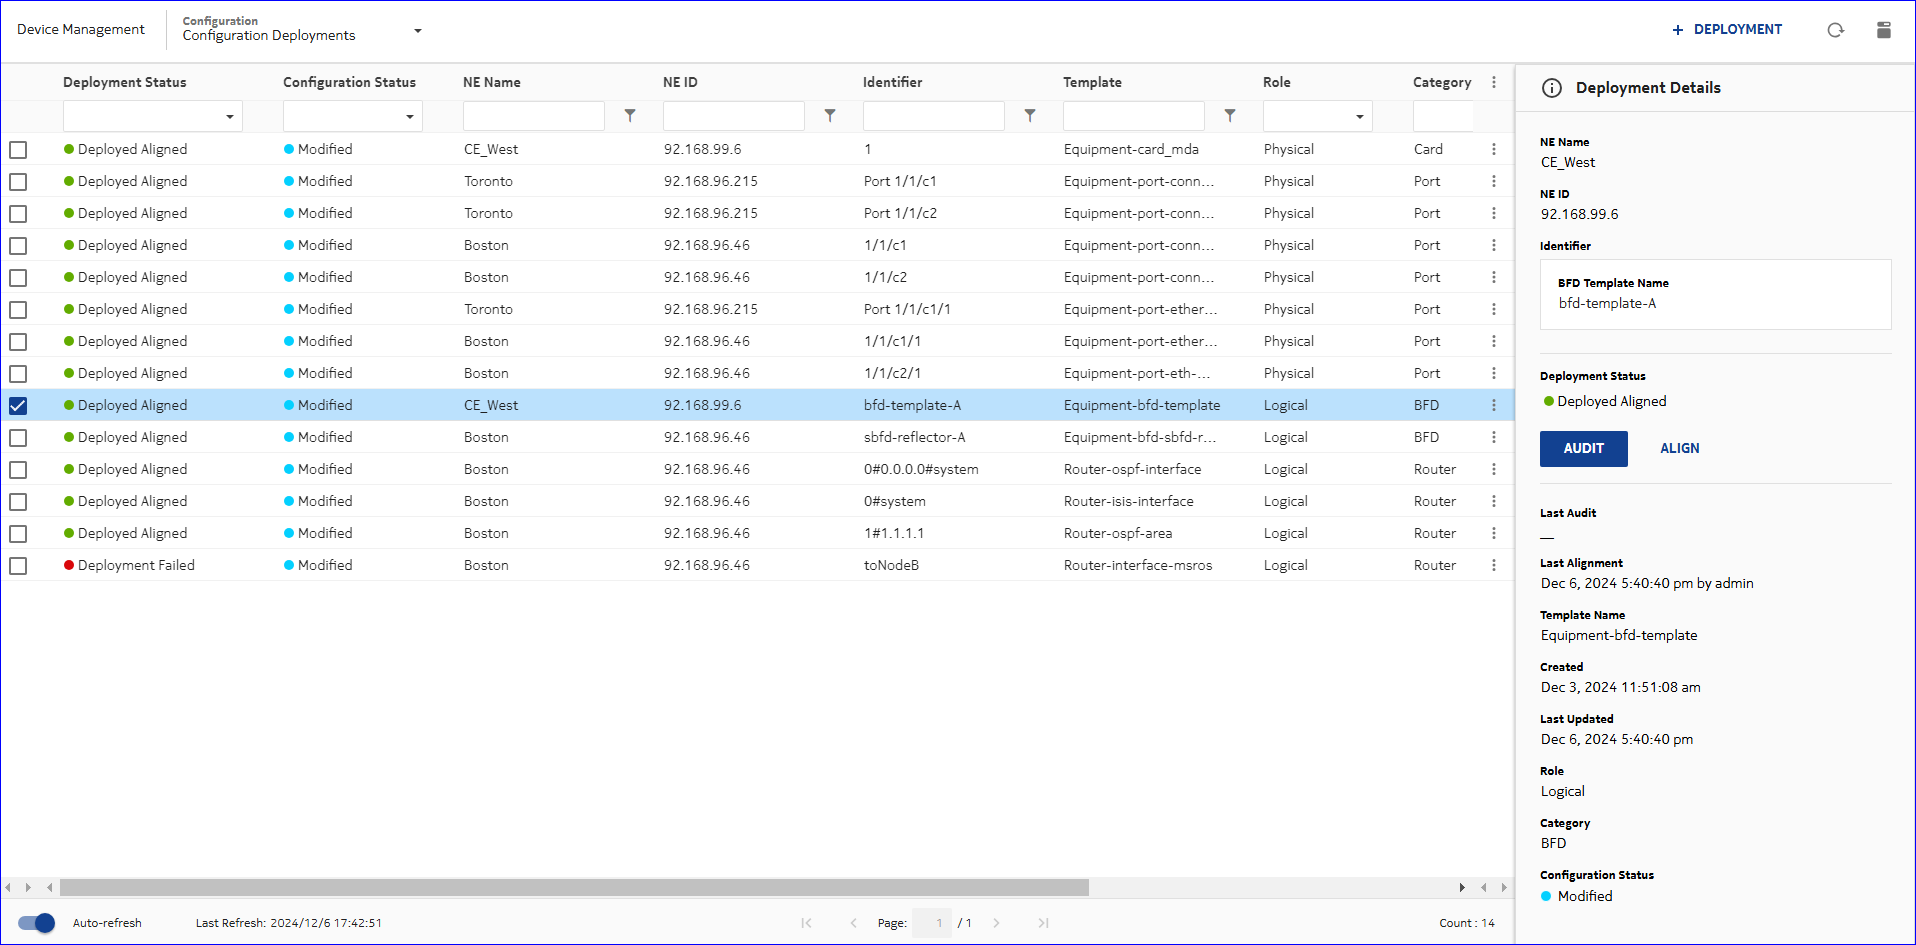1916x945 pixels.
Task: Click the NE Name filter input field
Action: [x=534, y=116]
